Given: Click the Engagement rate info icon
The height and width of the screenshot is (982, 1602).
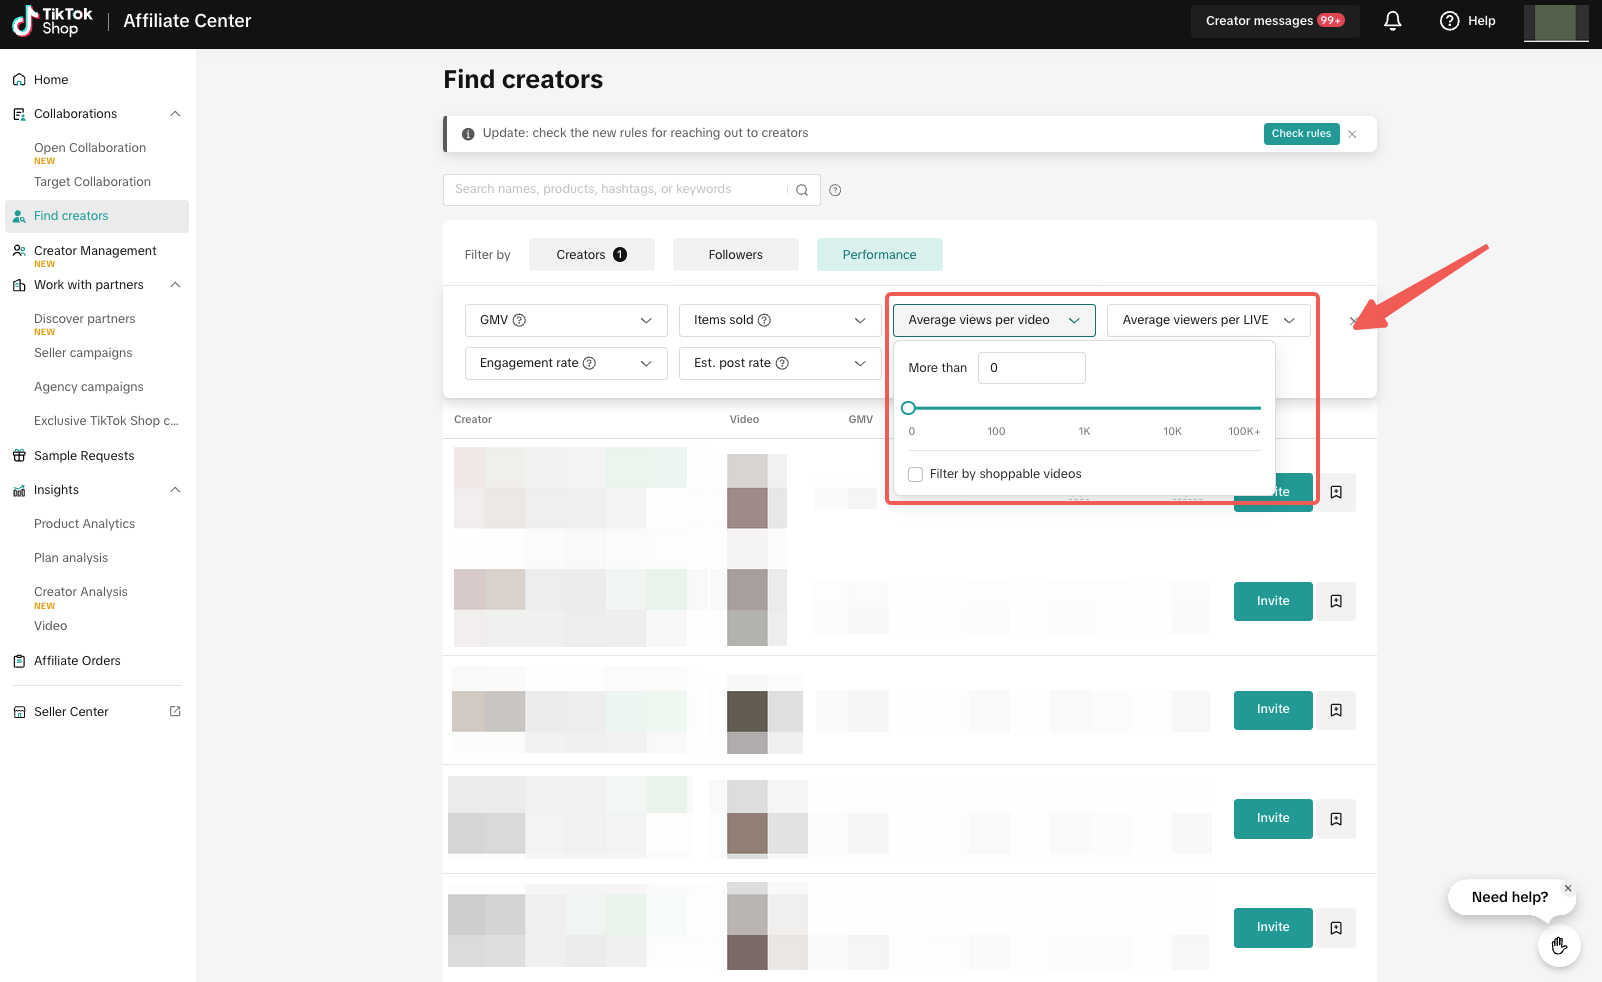Looking at the screenshot, I should pos(589,363).
